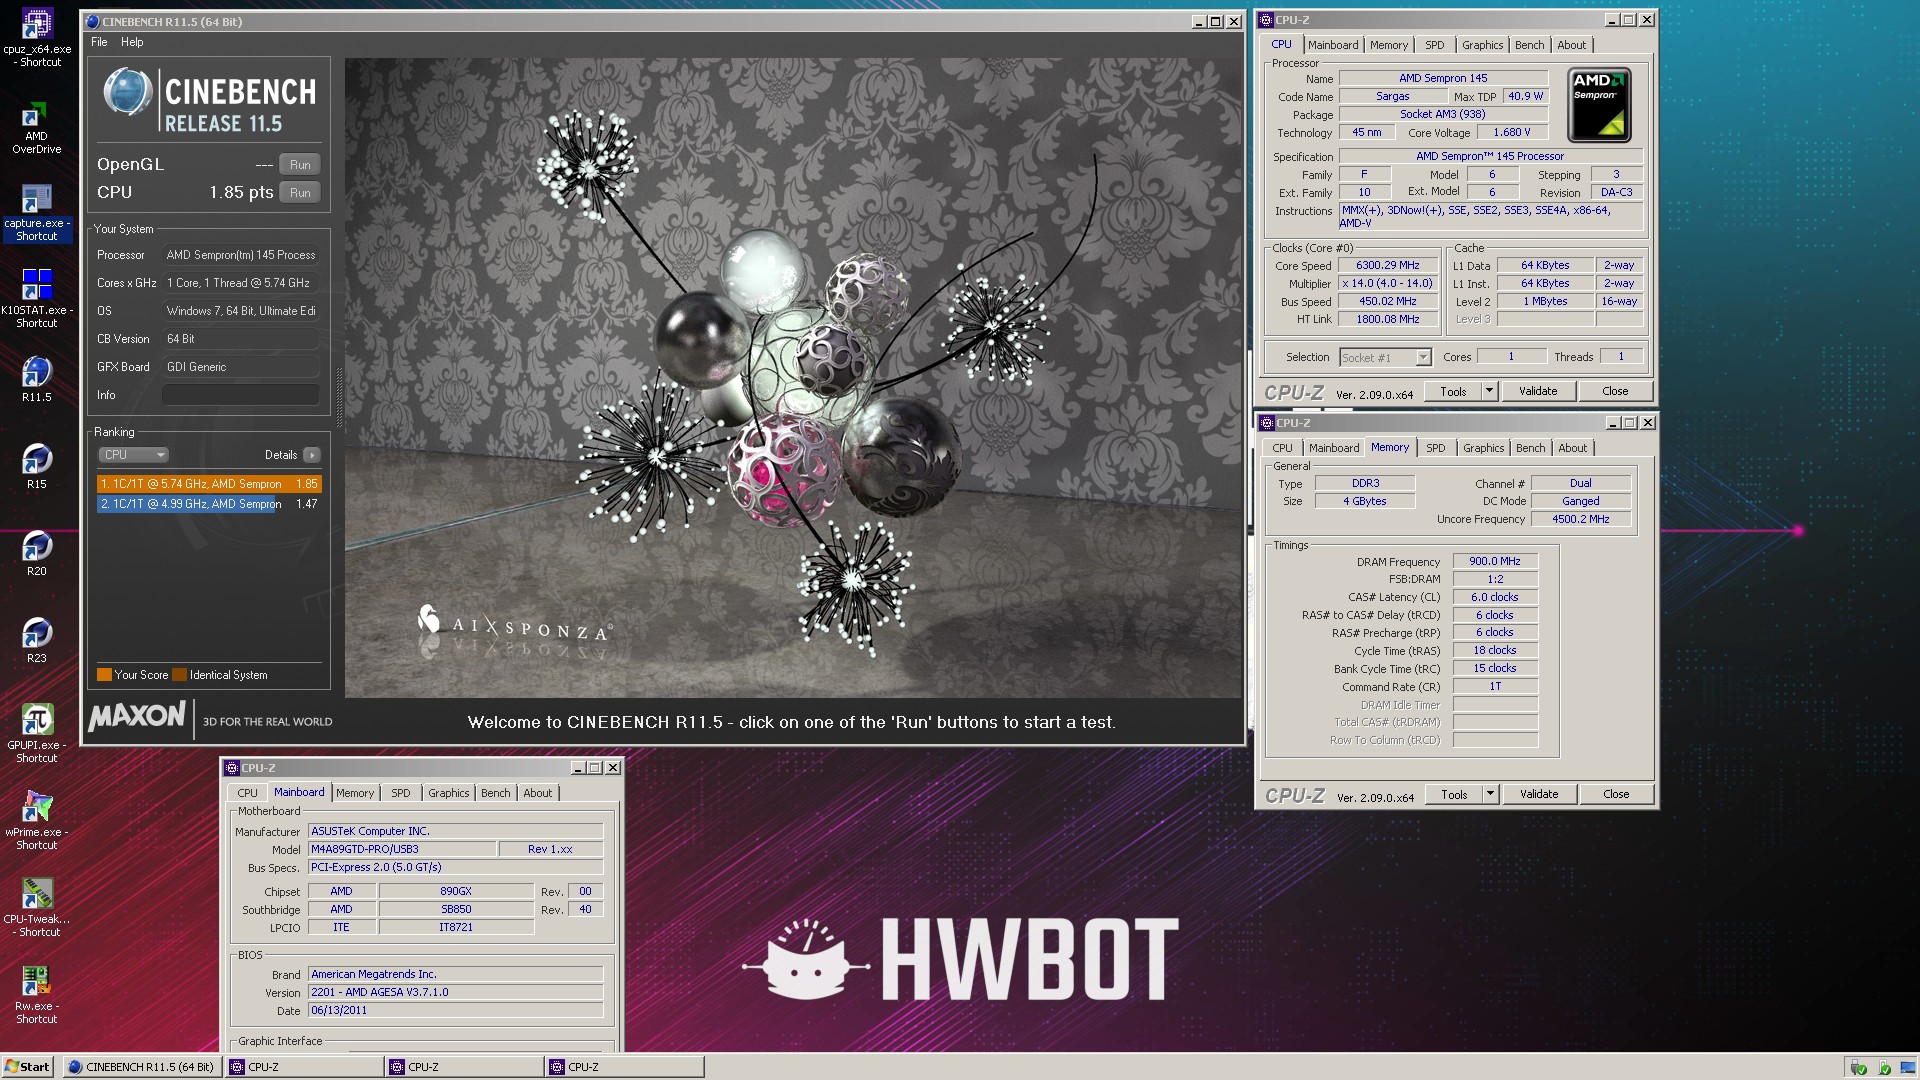Screen dimensions: 1920x1080
Task: Open SPD tab in Memory CPU-Z window
Action: [1436, 448]
